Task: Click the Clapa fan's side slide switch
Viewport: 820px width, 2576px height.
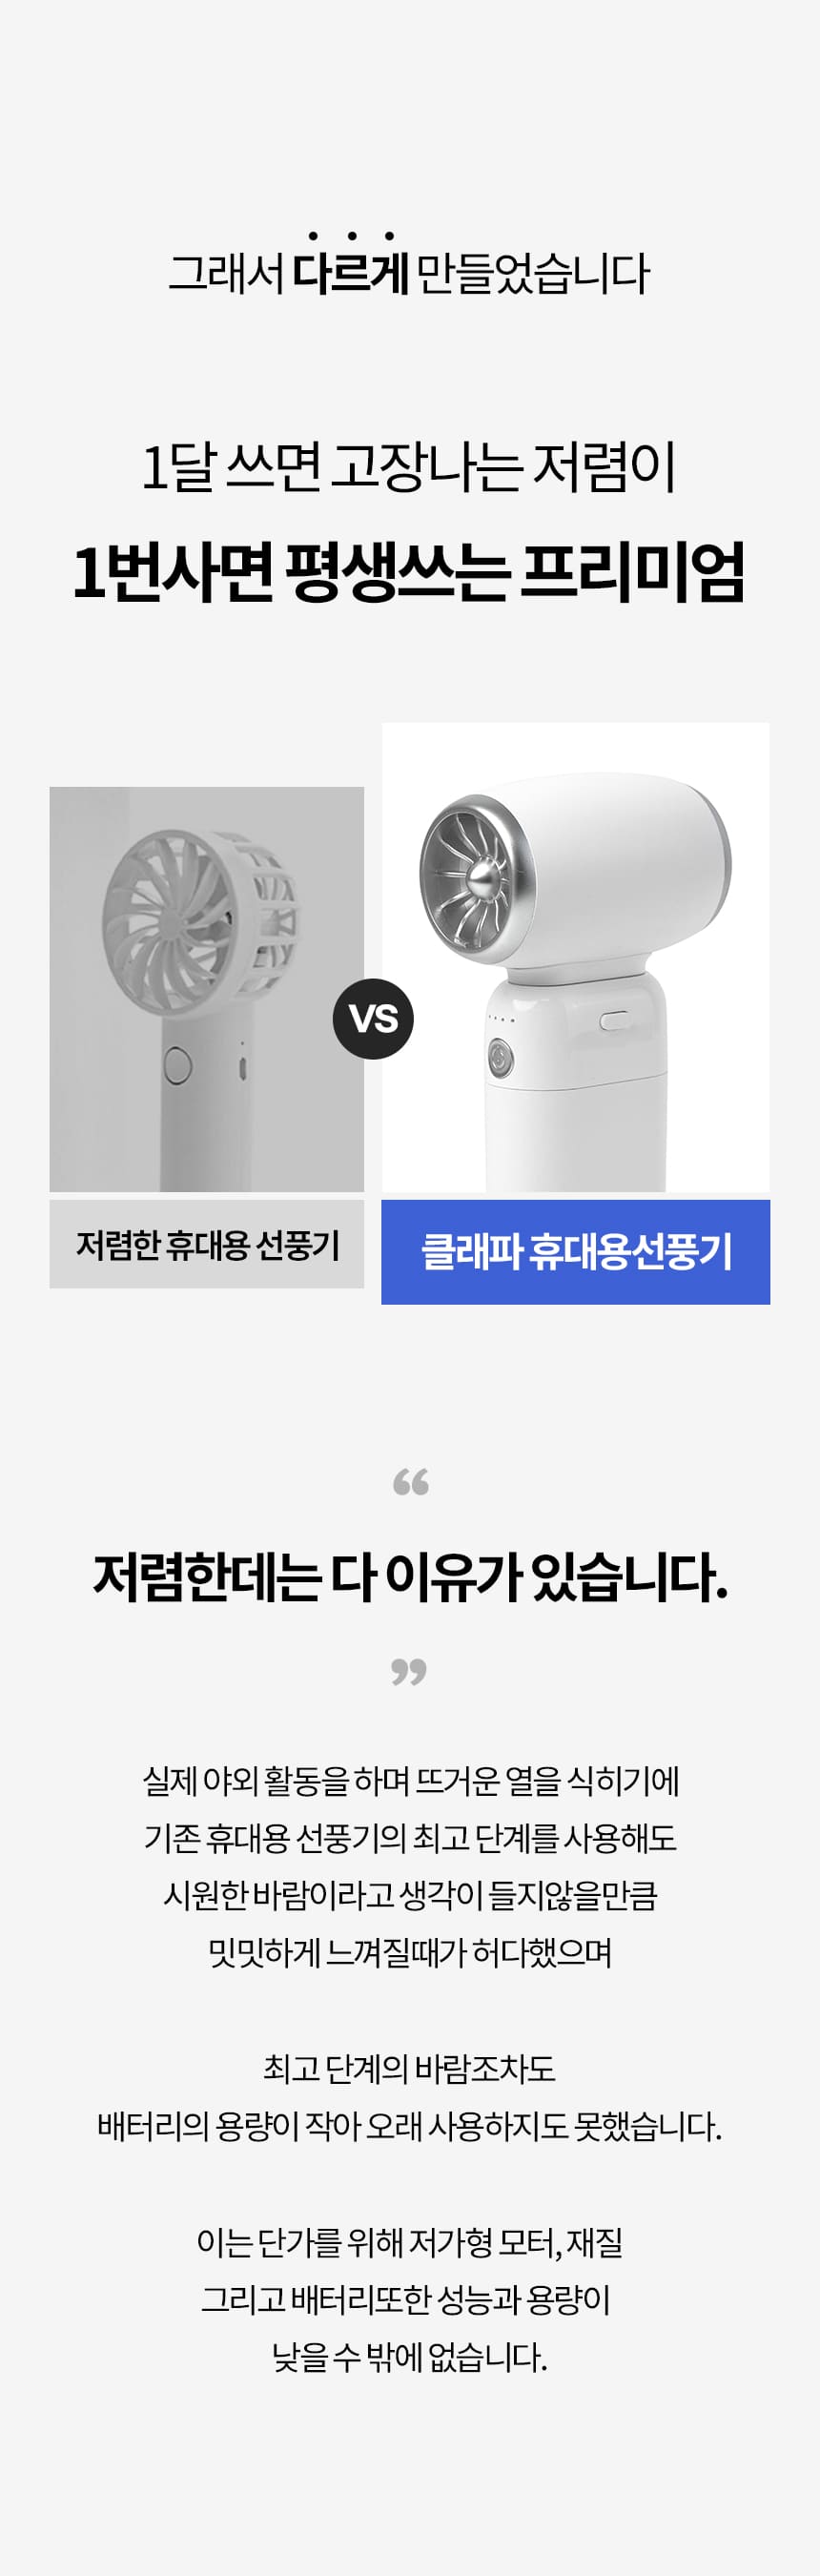Action: 613,1021
